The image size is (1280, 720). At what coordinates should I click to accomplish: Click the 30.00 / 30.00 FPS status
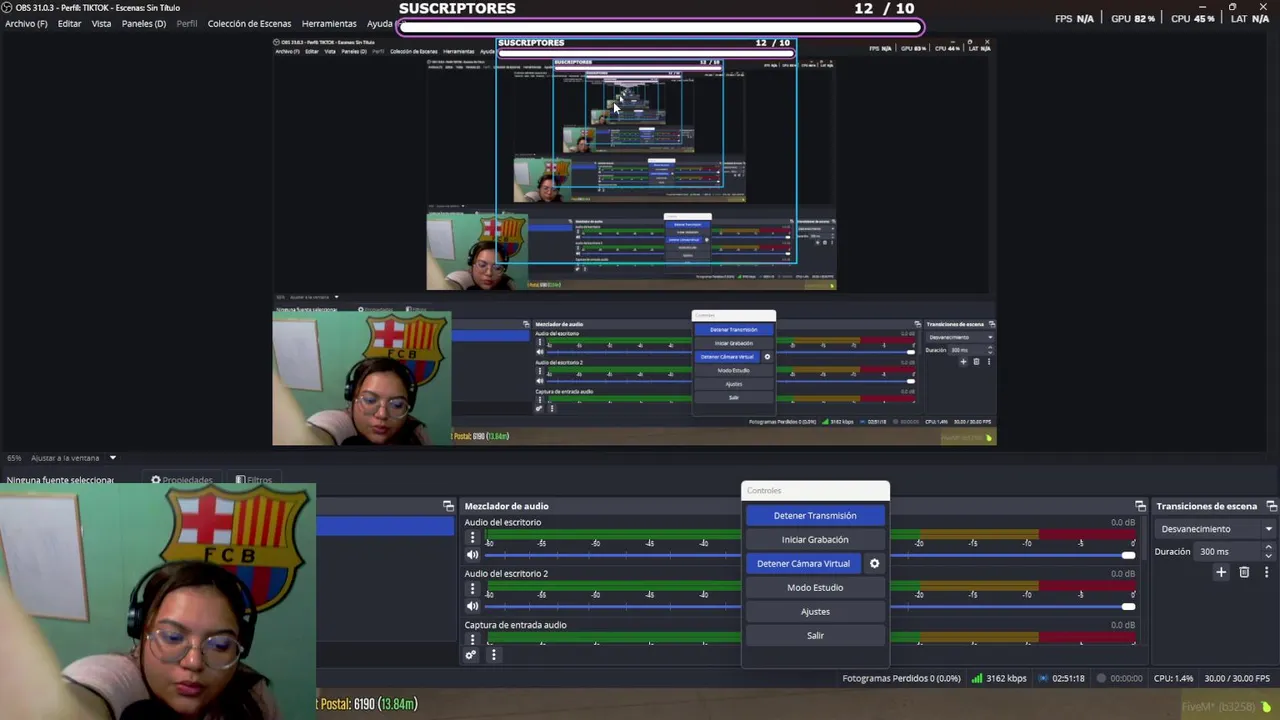tap(1237, 678)
